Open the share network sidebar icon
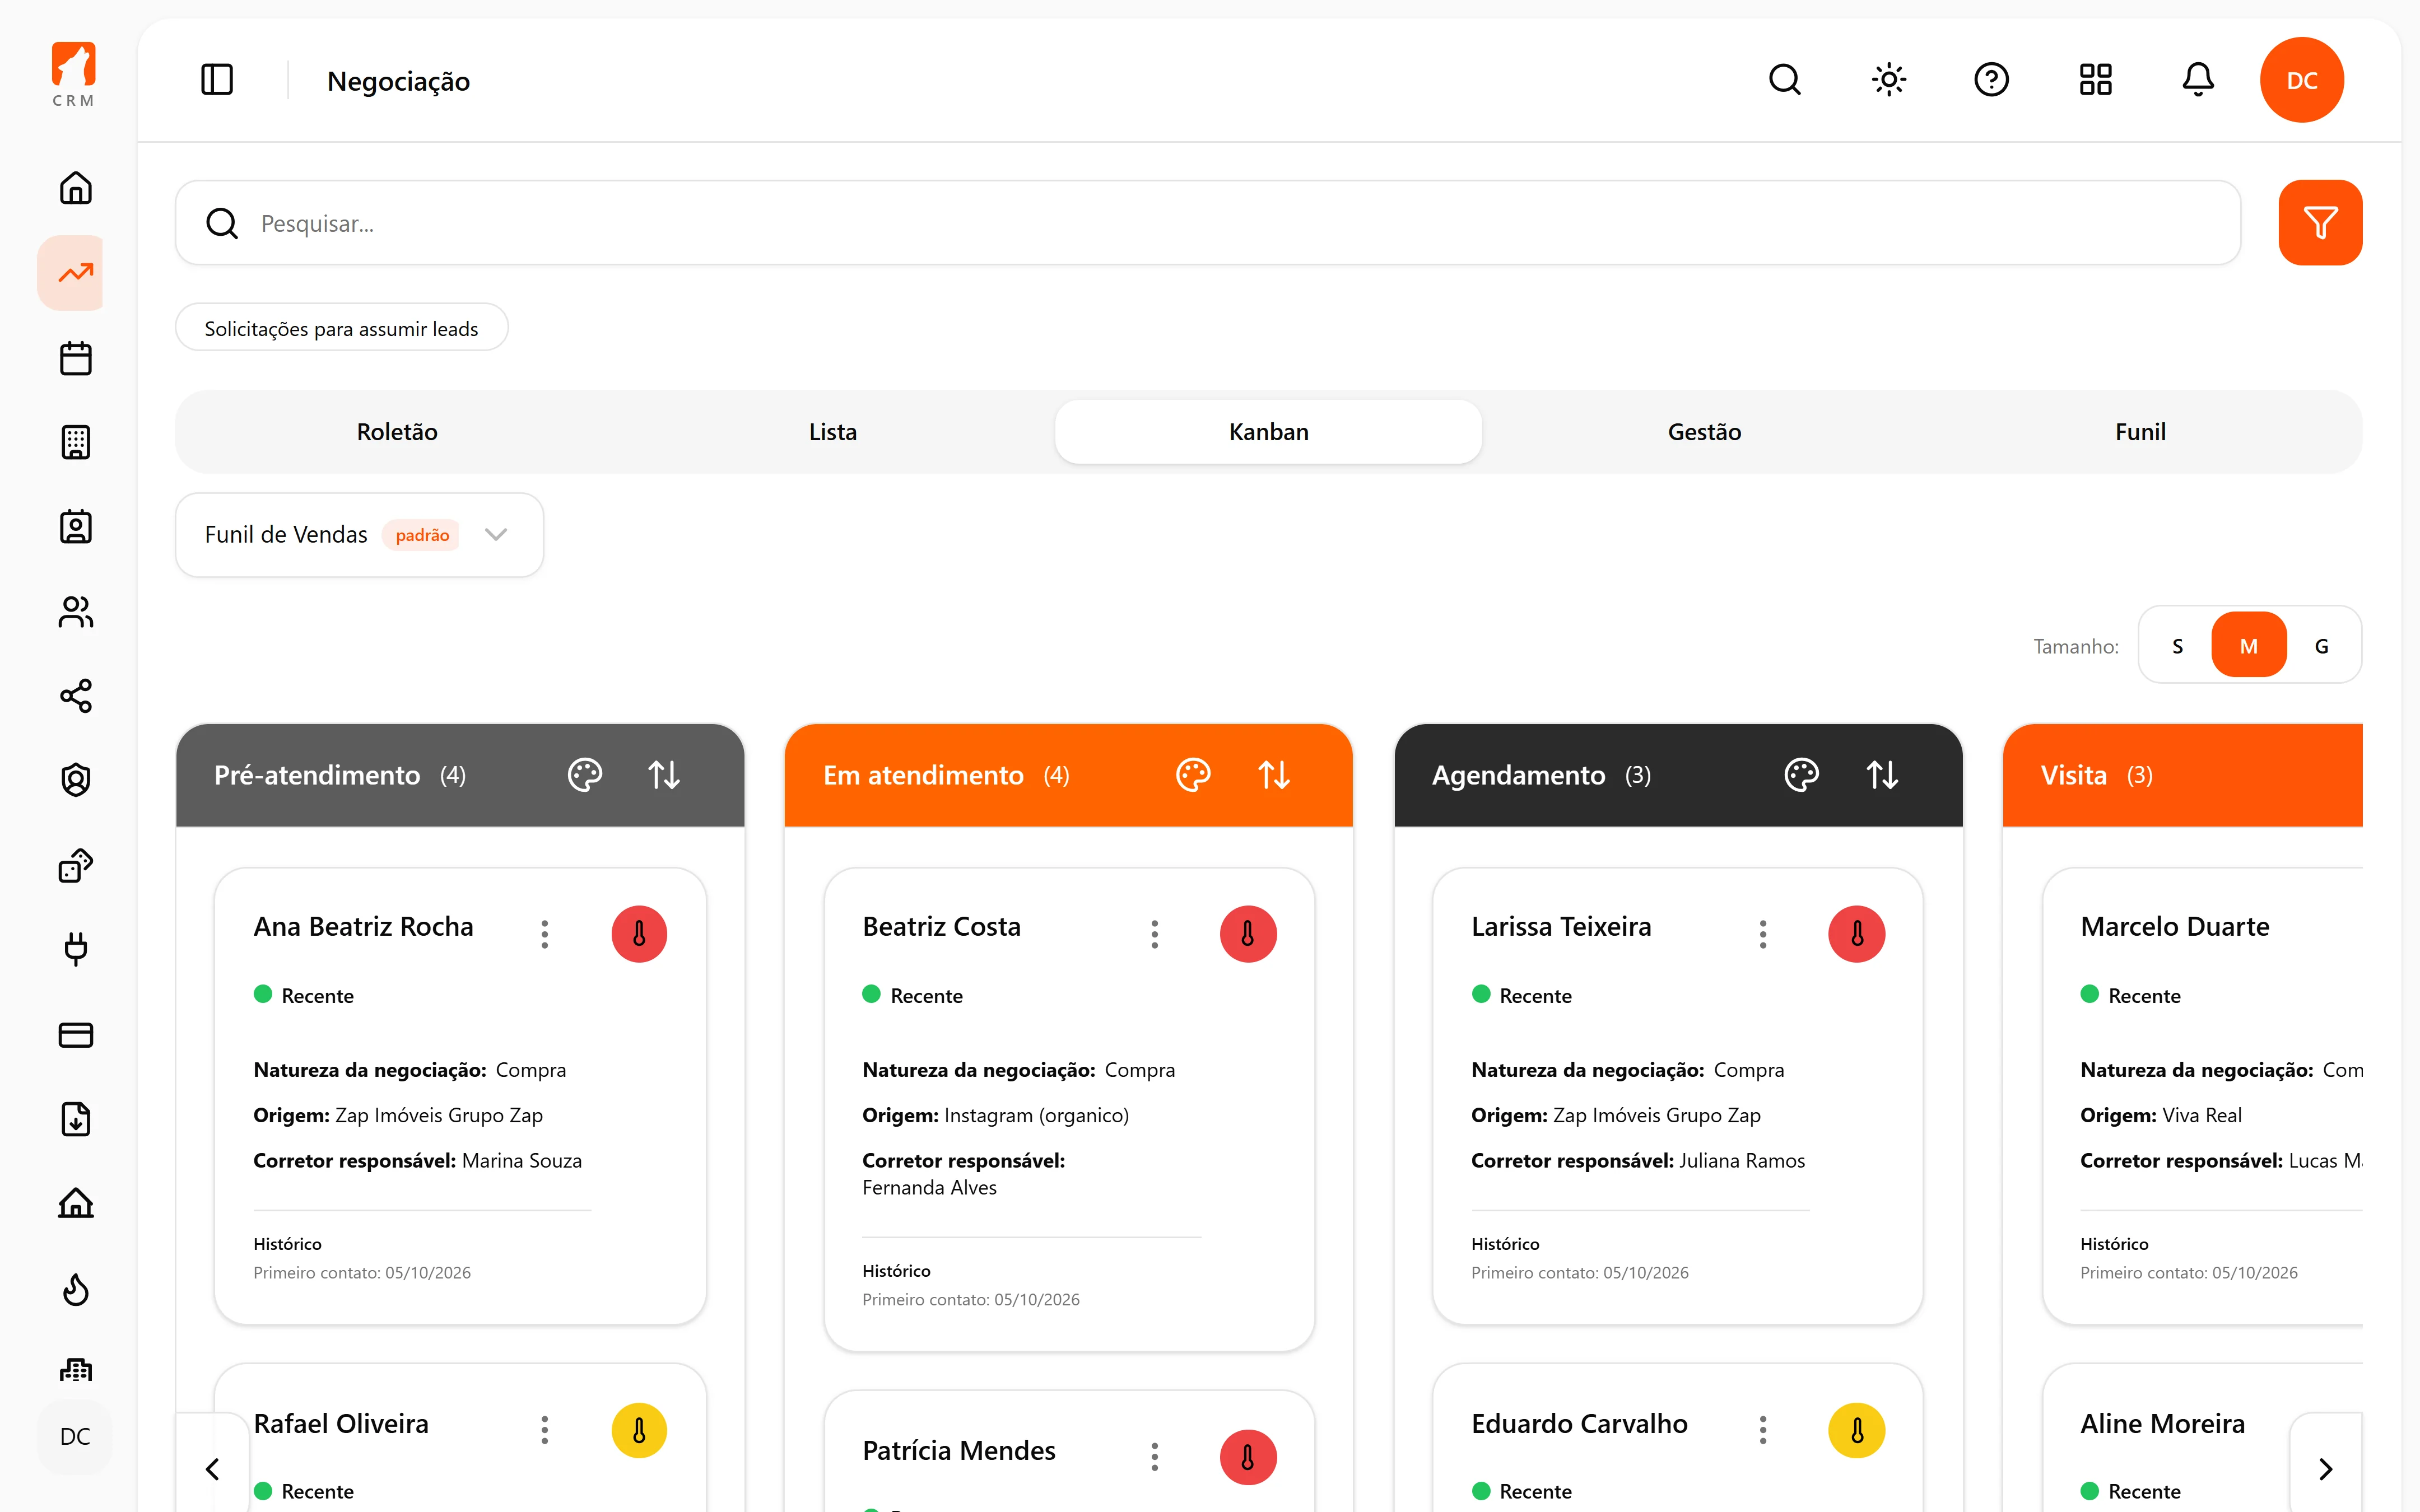Viewport: 2420px width, 1512px height. 75,696
